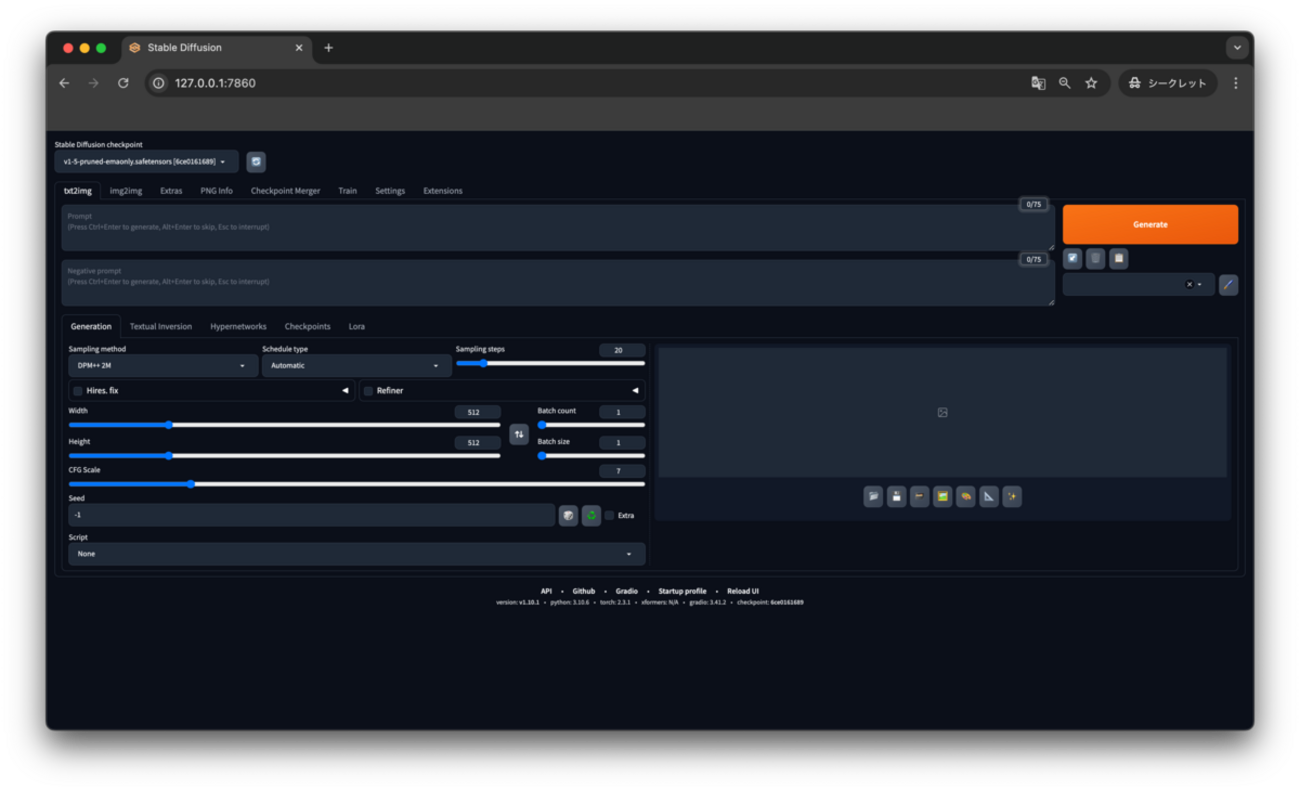Click the random seed dice icon
This screenshot has height=791, width=1300.
569,515
